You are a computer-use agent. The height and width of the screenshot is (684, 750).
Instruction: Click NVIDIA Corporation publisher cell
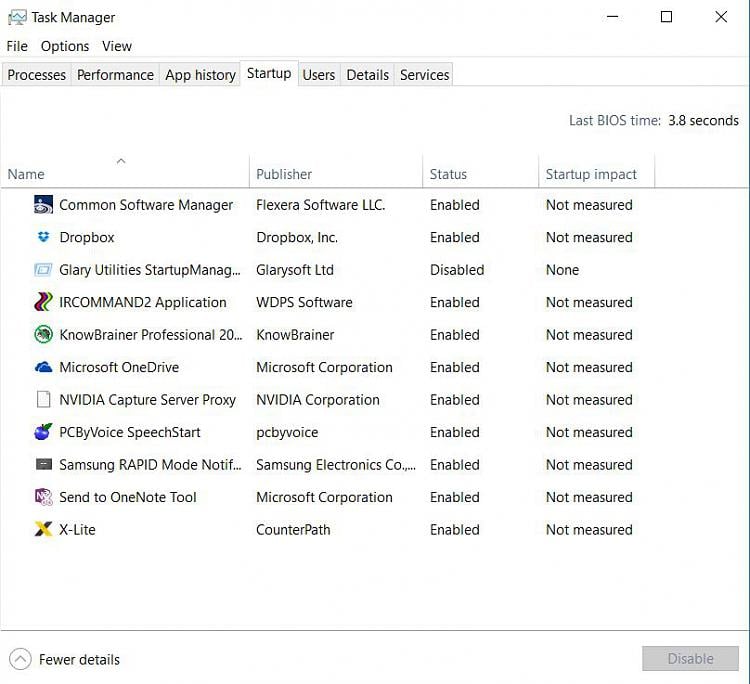click(x=318, y=400)
